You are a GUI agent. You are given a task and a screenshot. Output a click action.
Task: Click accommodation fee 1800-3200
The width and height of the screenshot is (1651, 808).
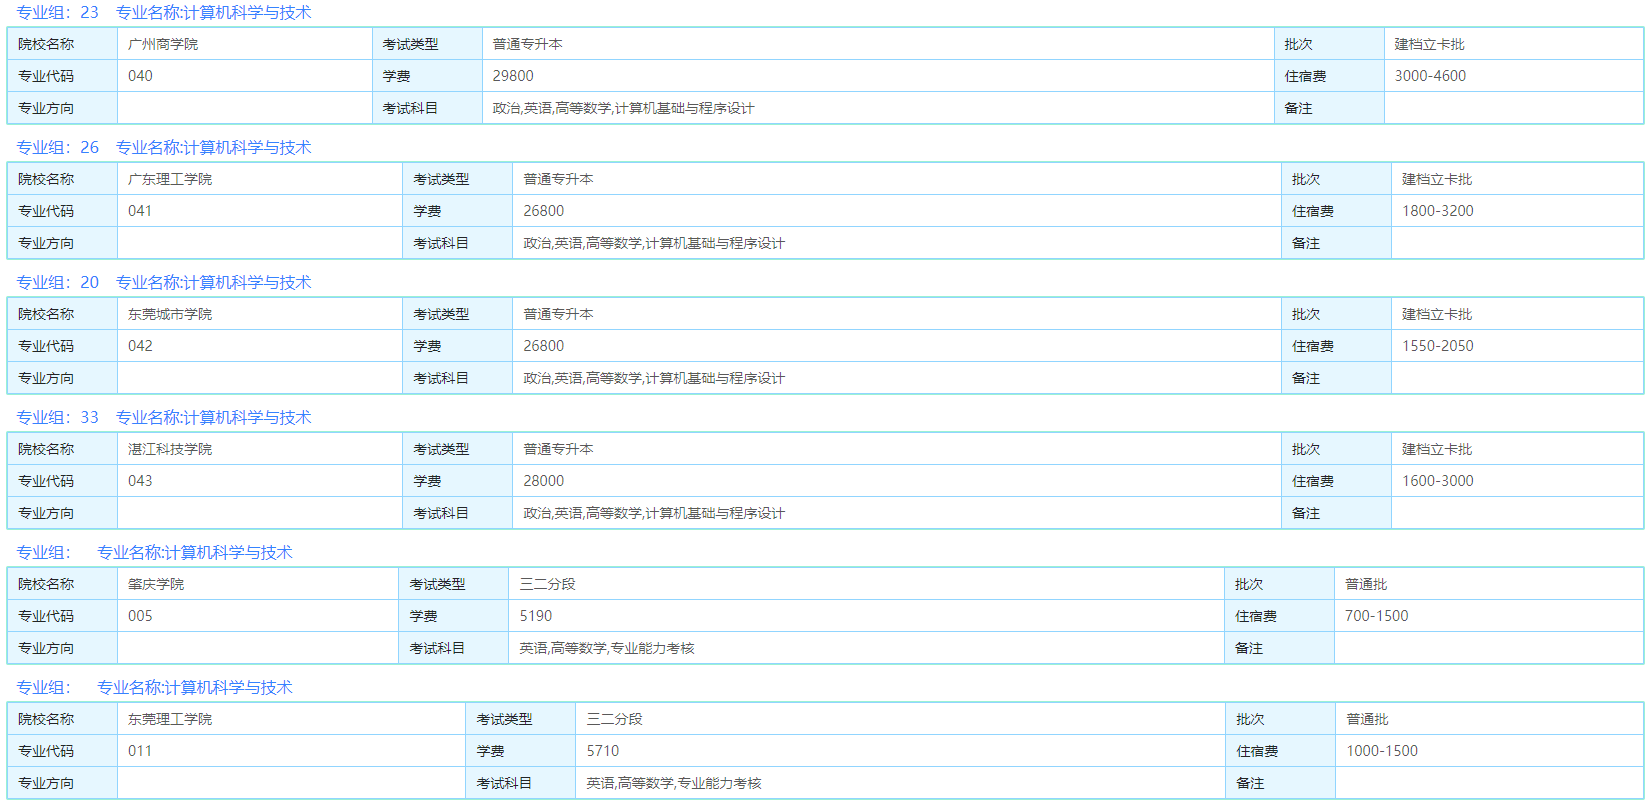[x=1438, y=211]
